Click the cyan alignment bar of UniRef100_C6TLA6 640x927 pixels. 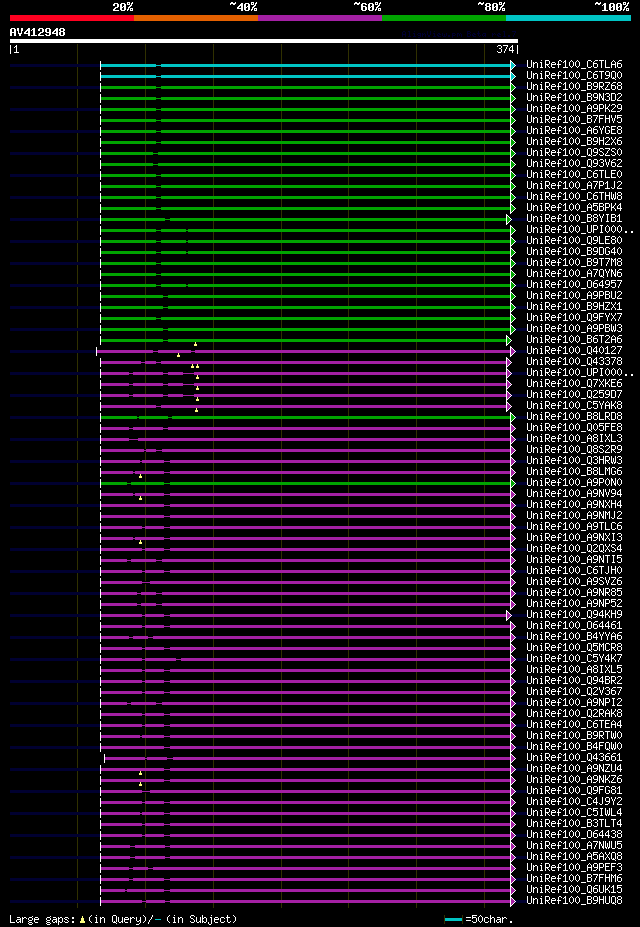pos(306,65)
